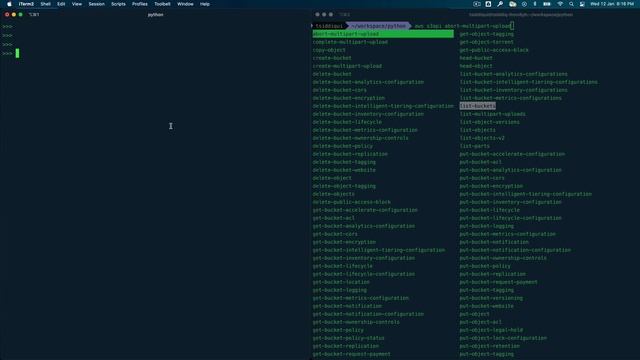640x360 pixels.
Task: Click the list-bucket-intelligent-tiering-configurations entry
Action: click(x=529, y=82)
